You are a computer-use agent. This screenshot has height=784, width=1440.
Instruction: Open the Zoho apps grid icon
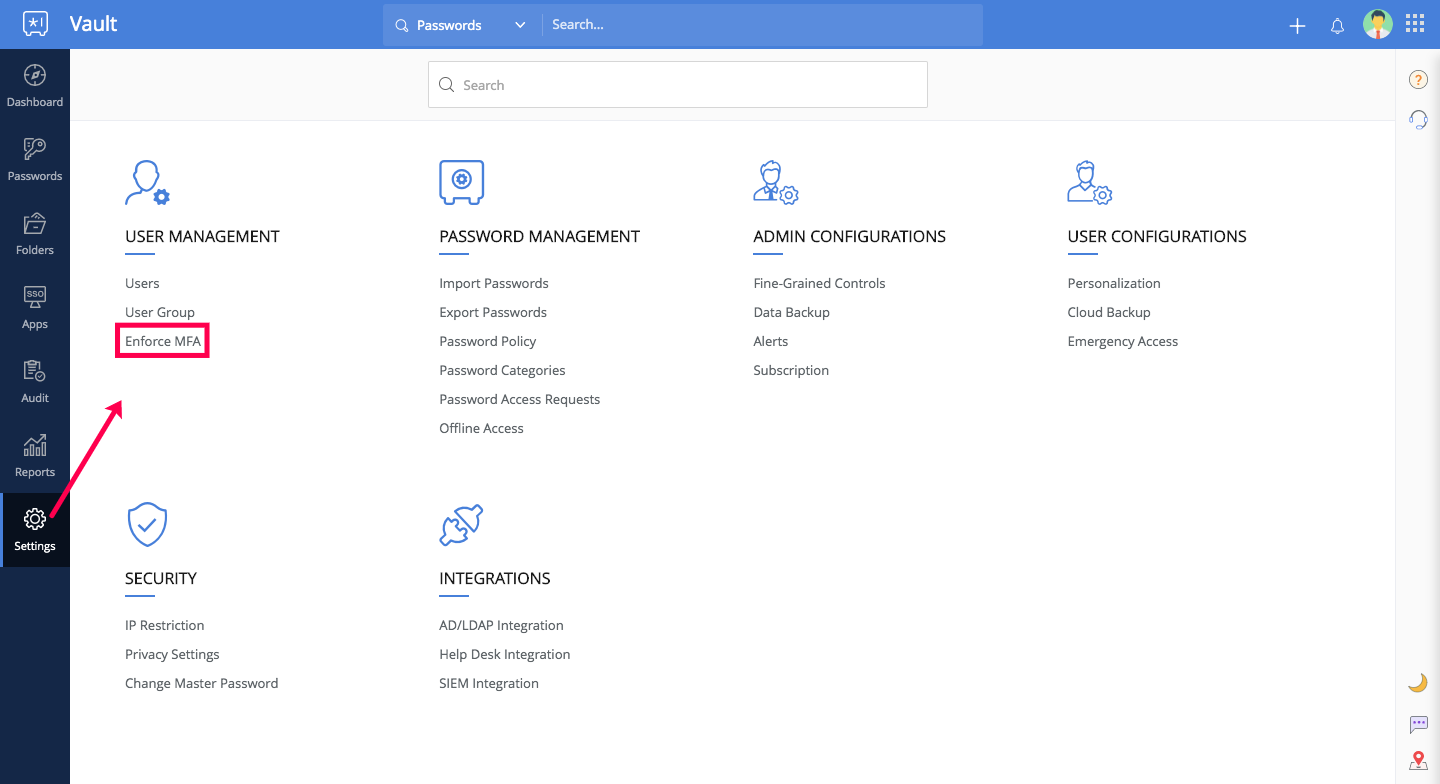1415,23
